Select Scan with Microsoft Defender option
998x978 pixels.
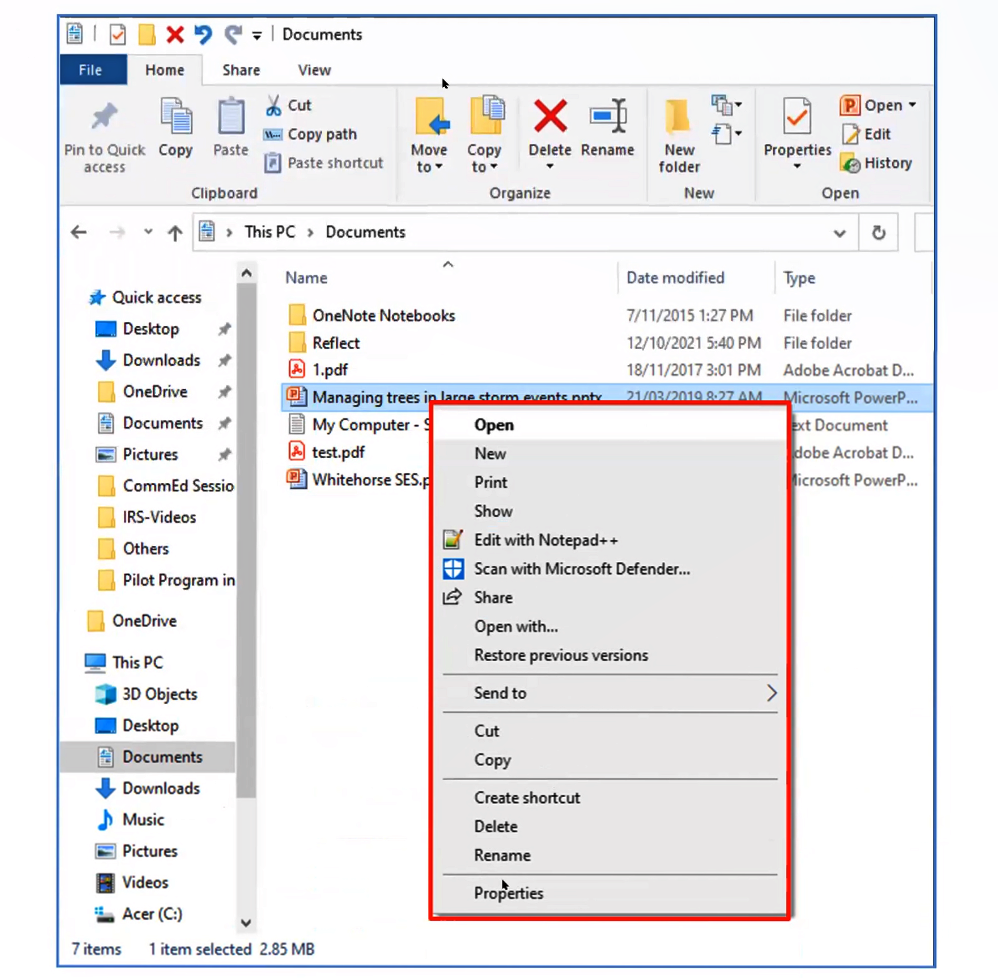click(581, 569)
